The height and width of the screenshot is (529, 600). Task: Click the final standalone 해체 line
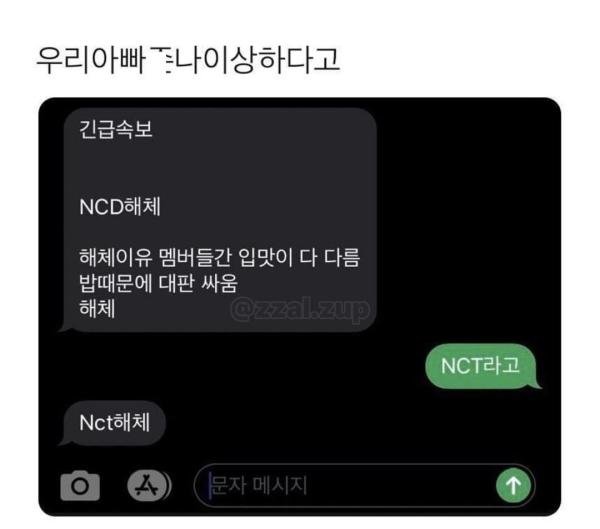coord(97,309)
